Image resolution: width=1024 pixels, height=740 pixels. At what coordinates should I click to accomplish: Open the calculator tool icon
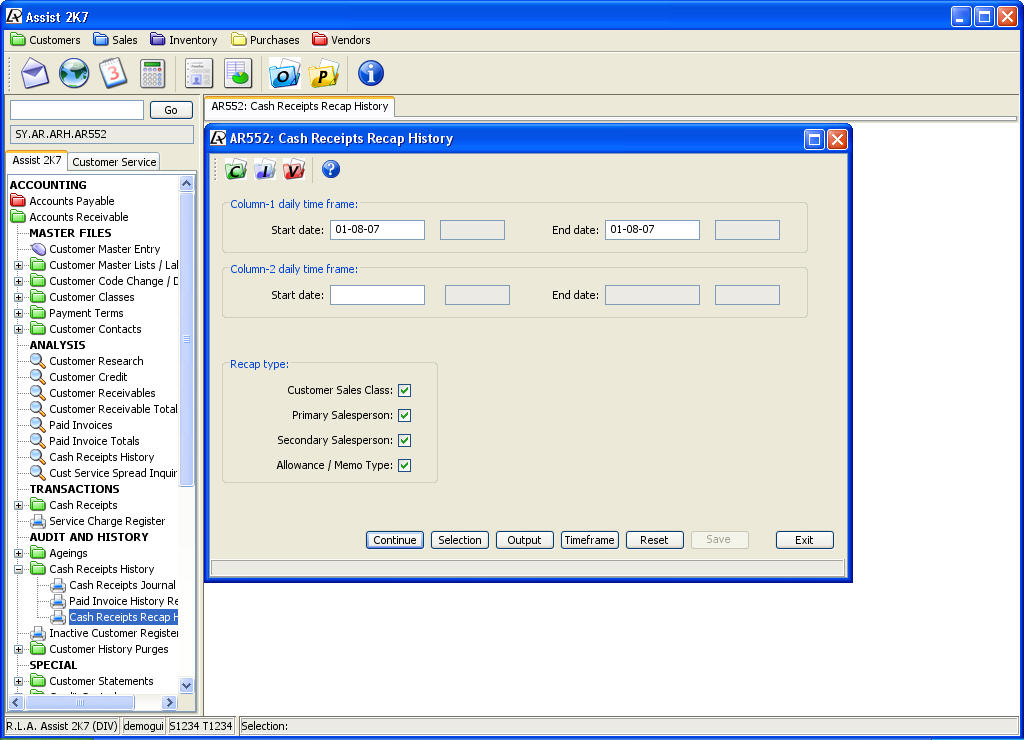coord(152,73)
